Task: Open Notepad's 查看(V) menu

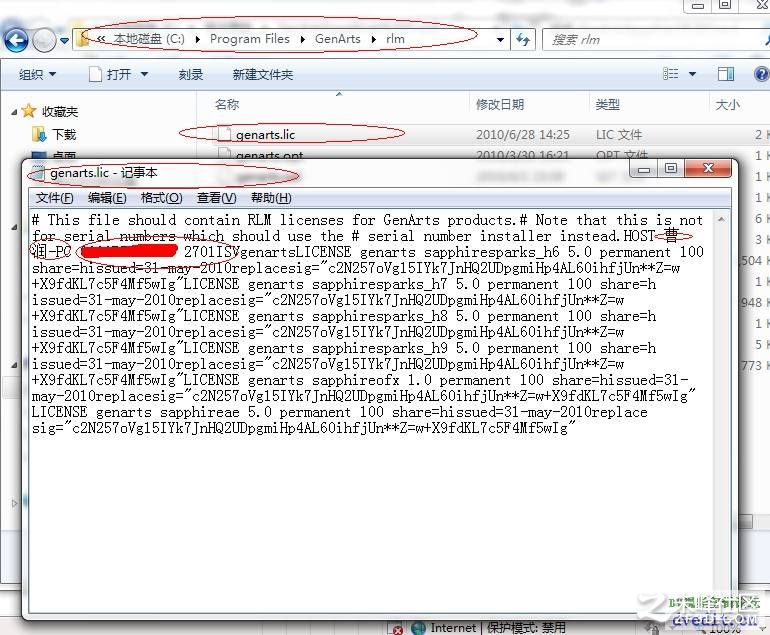Action: coord(217,198)
